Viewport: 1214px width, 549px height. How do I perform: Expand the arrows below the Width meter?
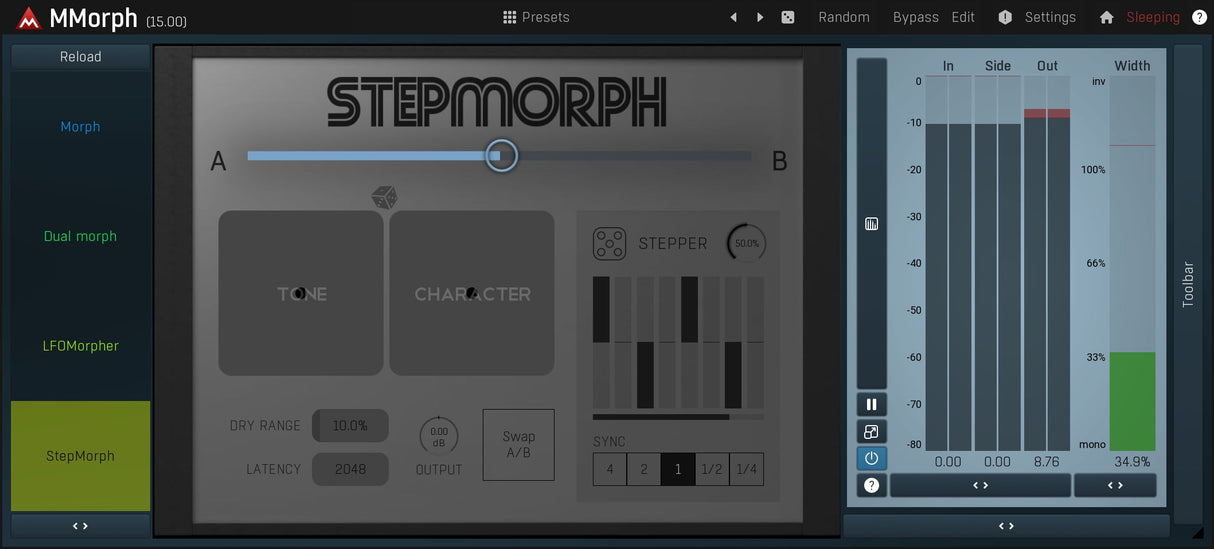[1115, 485]
